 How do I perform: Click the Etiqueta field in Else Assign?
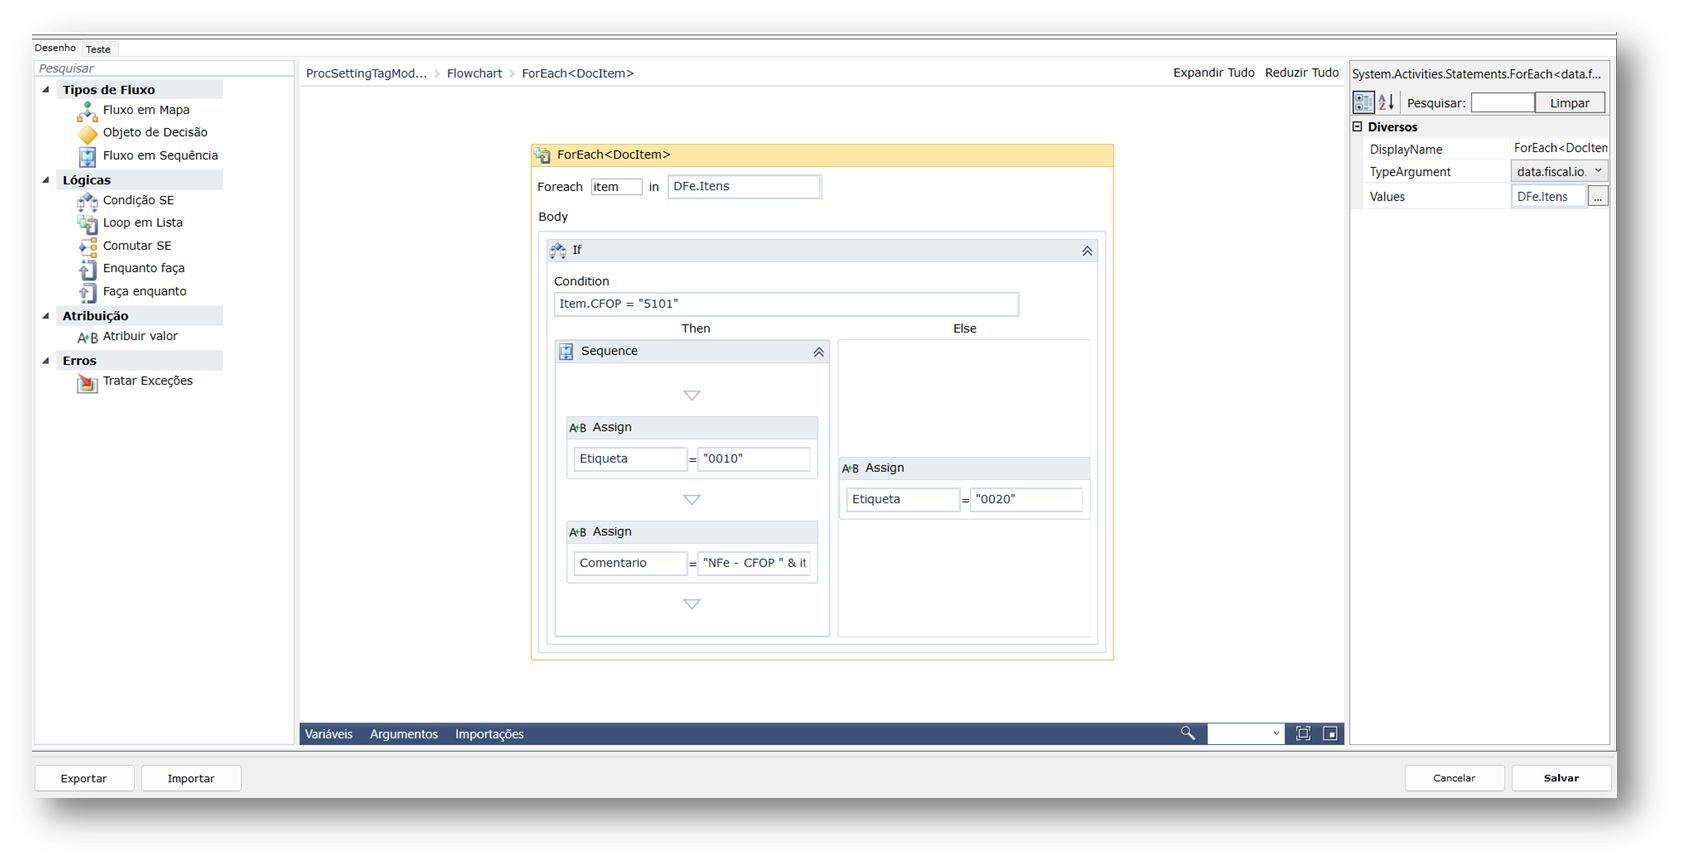[x=903, y=500]
